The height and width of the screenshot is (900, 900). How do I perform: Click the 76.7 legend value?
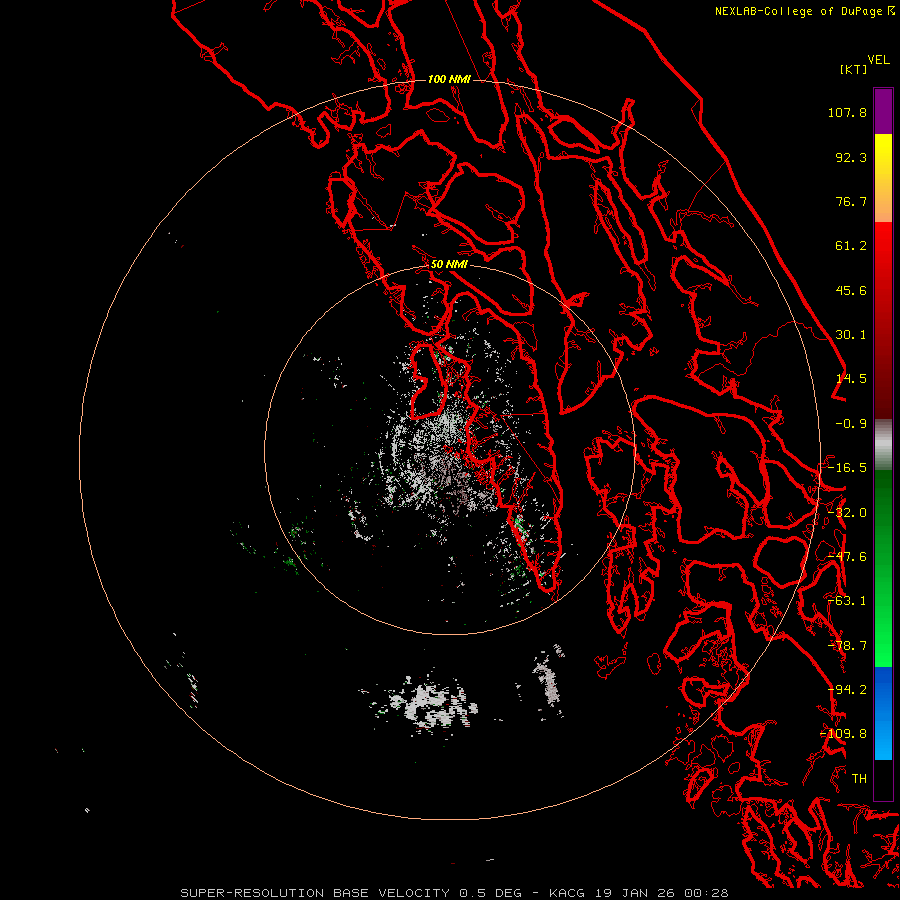851,201
